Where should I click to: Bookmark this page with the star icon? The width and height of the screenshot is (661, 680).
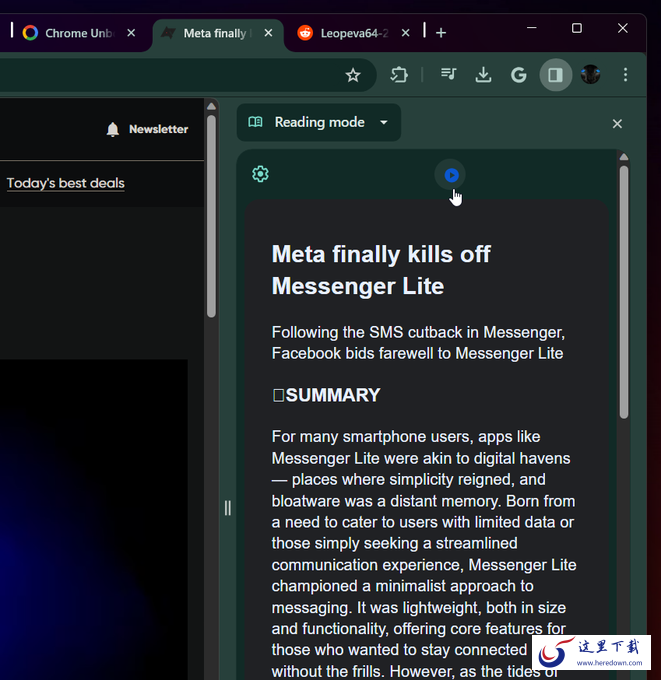pos(353,75)
